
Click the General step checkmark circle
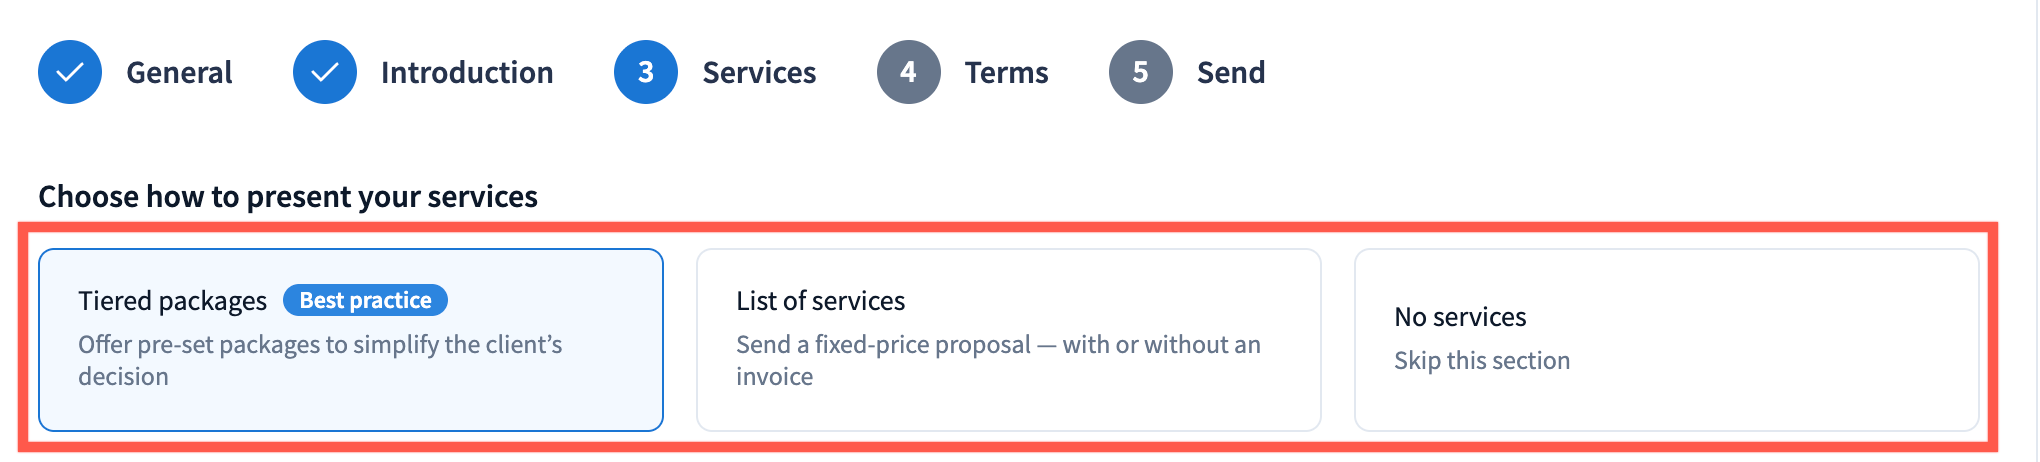[70, 72]
